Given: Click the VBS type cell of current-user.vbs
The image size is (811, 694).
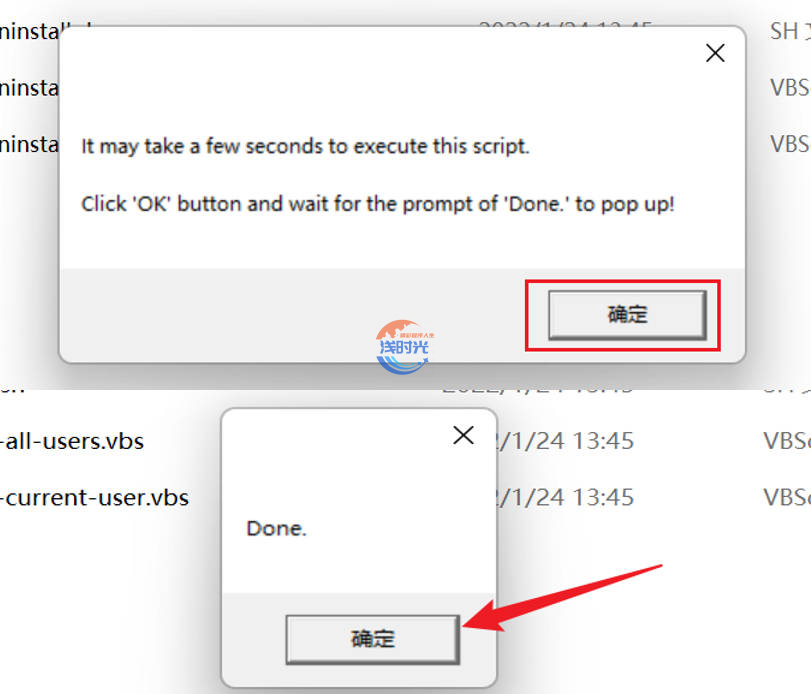Looking at the screenshot, I should (x=787, y=497).
